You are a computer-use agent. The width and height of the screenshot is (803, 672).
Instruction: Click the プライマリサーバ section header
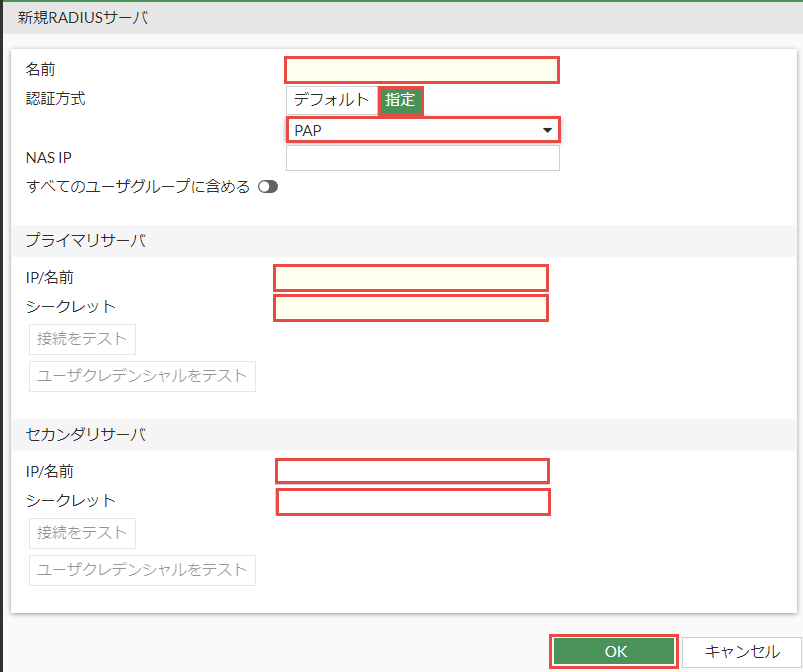[86, 241]
